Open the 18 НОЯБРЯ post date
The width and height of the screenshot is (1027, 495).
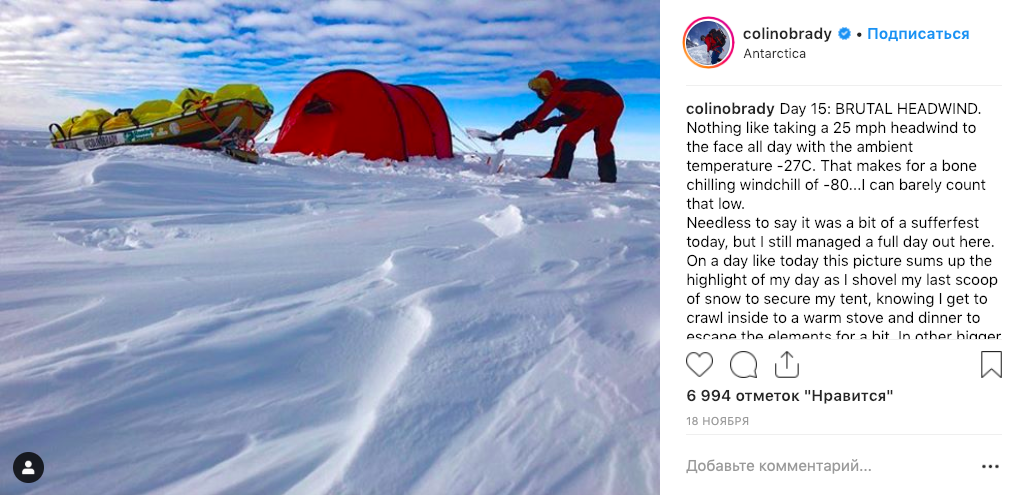(x=717, y=421)
